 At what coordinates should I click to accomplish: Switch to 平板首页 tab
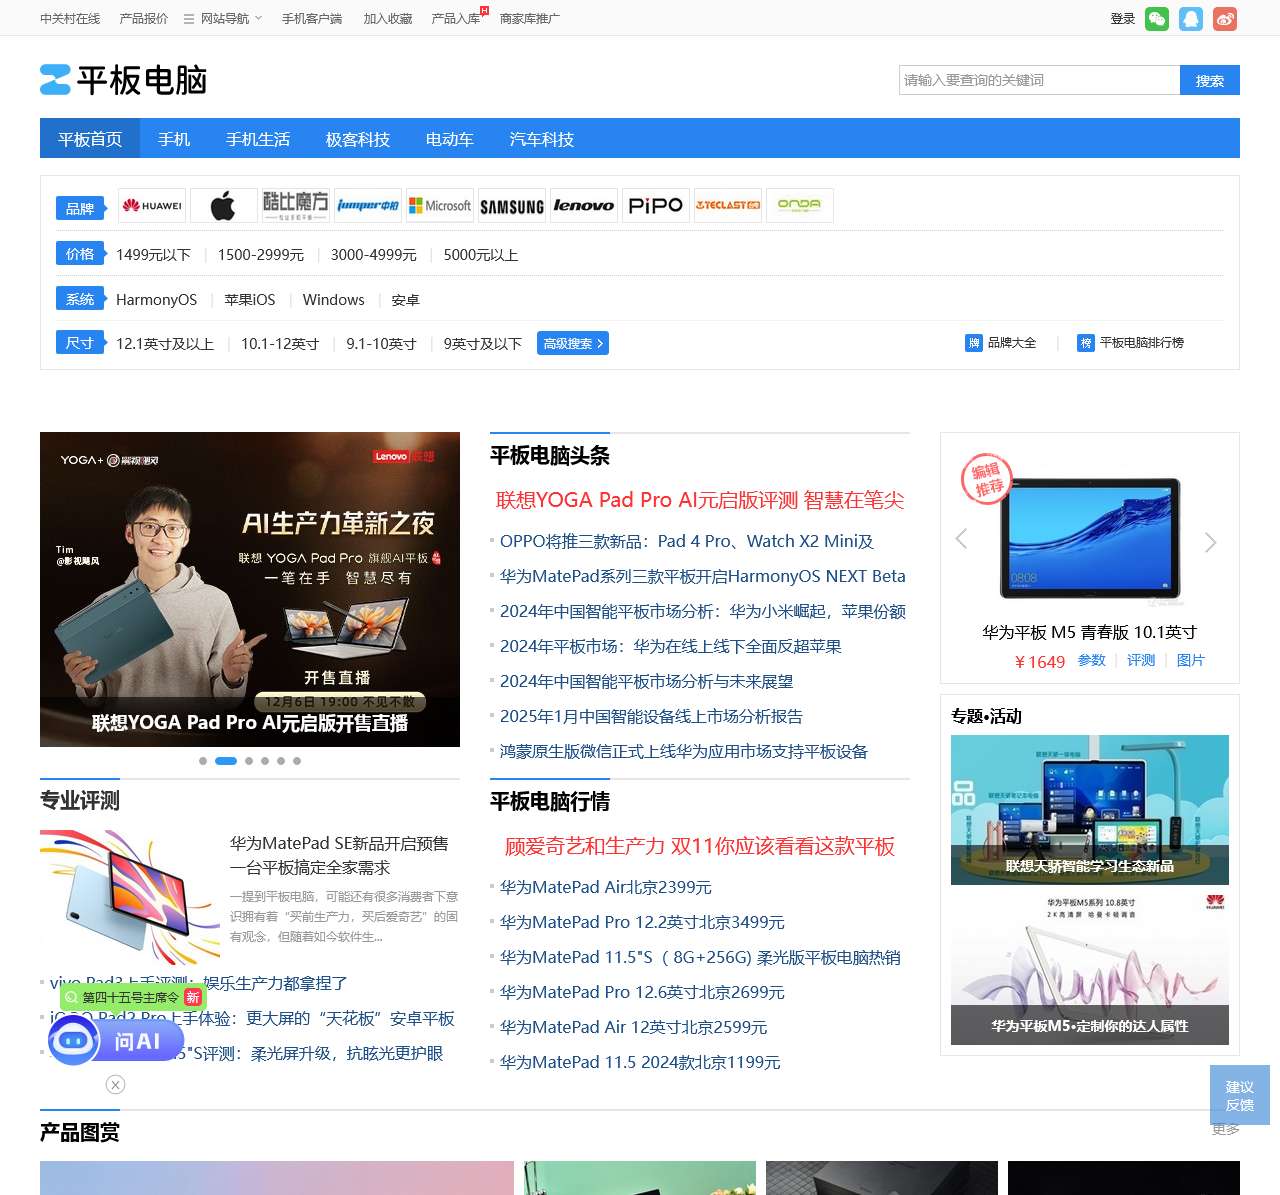pyautogui.click(x=90, y=139)
